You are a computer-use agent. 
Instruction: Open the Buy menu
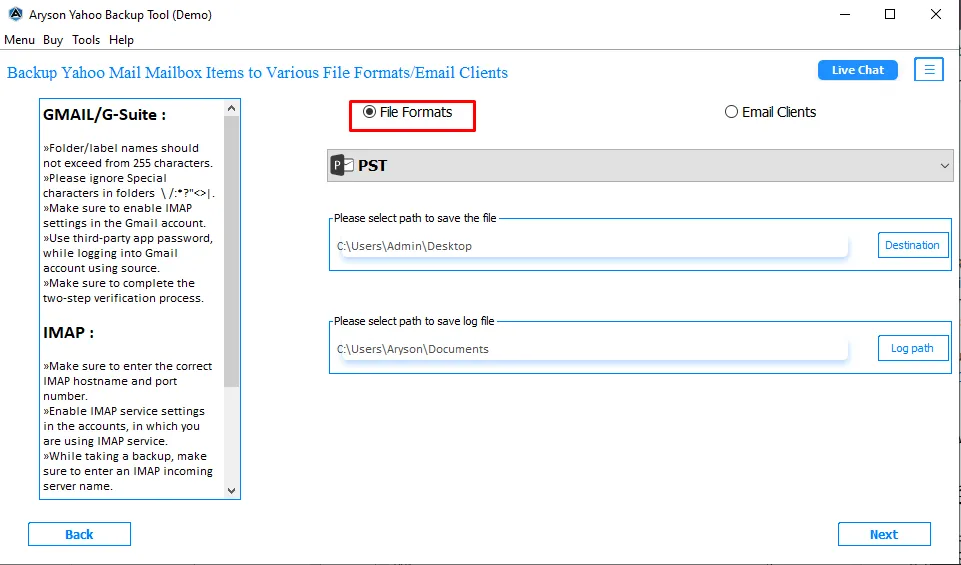(x=53, y=40)
